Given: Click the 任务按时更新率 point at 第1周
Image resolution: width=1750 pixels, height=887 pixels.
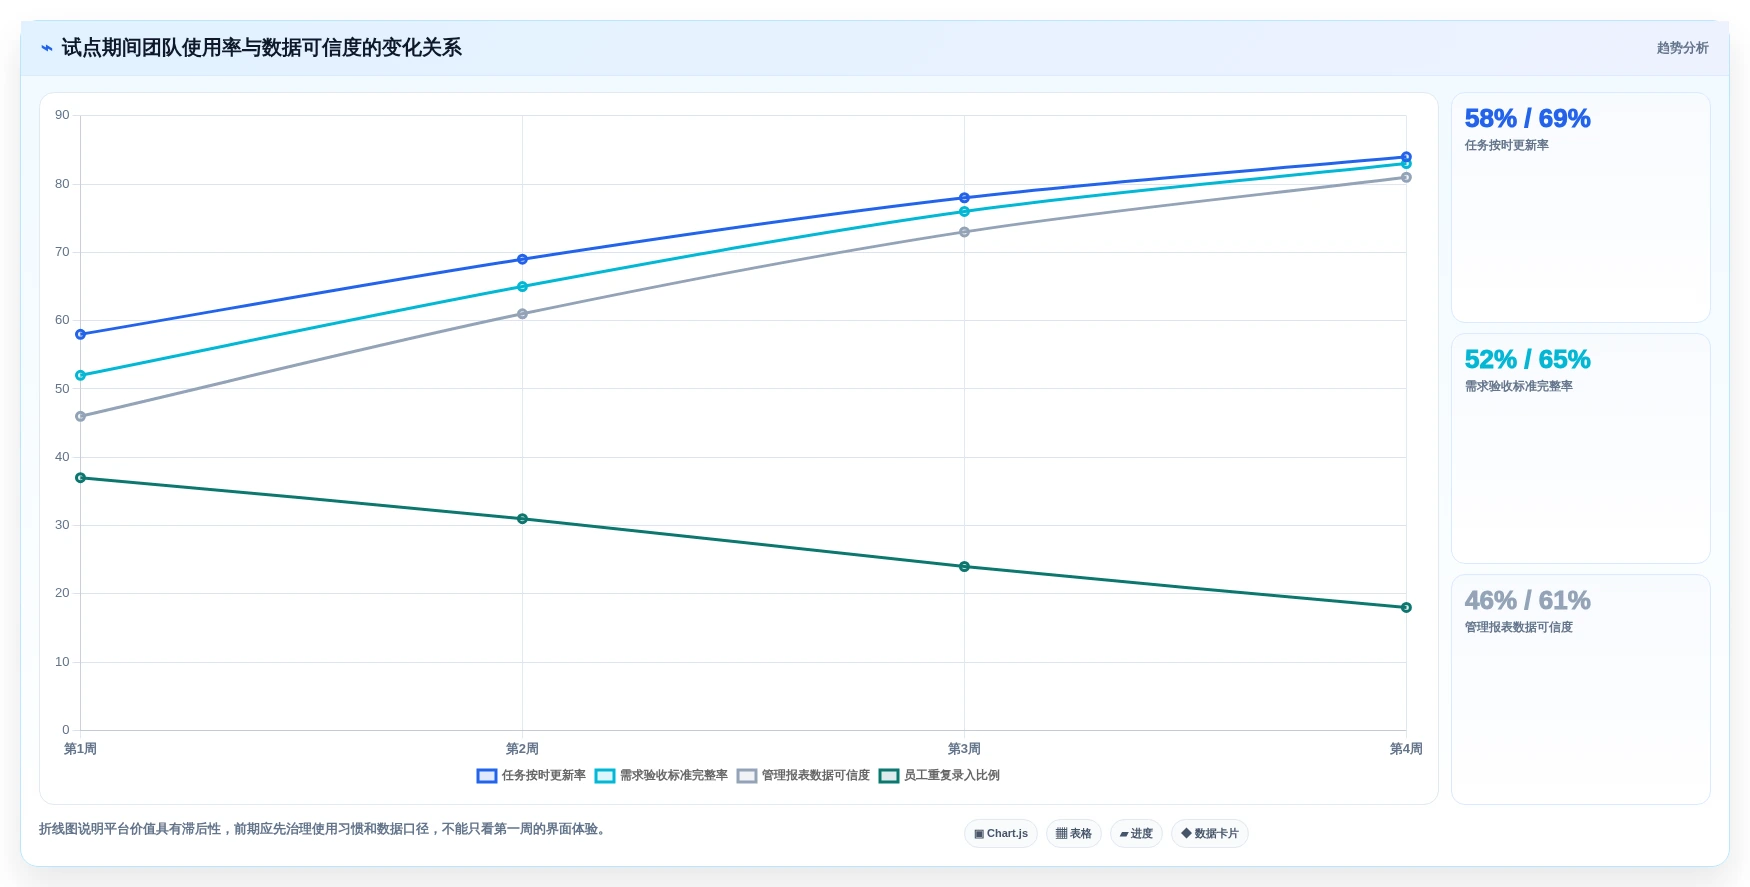Looking at the screenshot, I should 81,335.
